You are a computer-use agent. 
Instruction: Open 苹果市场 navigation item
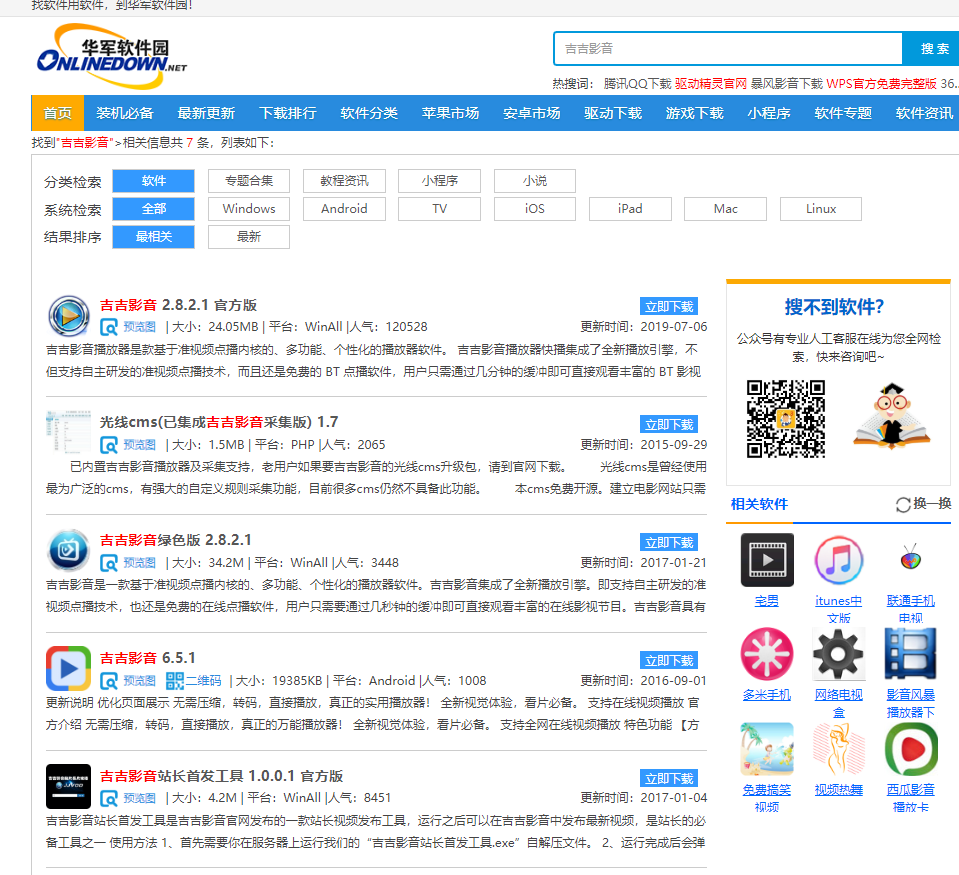(450, 113)
